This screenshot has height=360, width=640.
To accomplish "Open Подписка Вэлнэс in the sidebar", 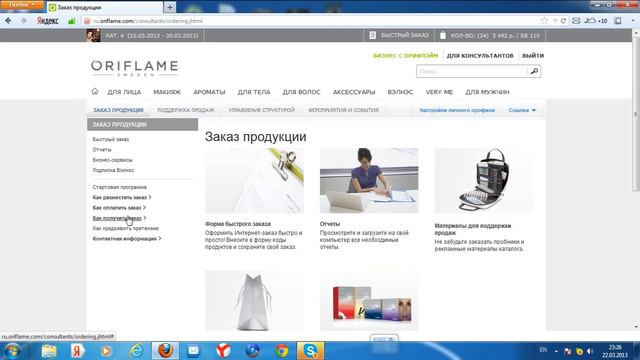I will pos(113,170).
